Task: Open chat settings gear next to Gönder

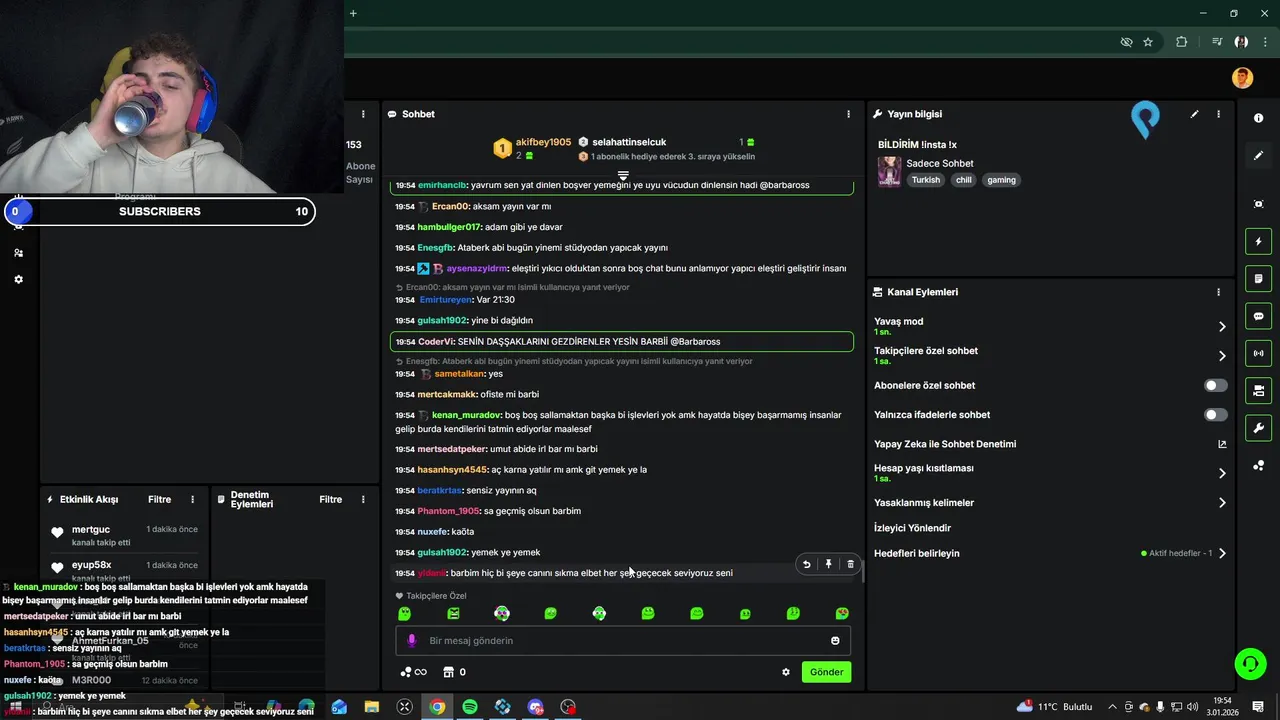Action: (x=785, y=672)
